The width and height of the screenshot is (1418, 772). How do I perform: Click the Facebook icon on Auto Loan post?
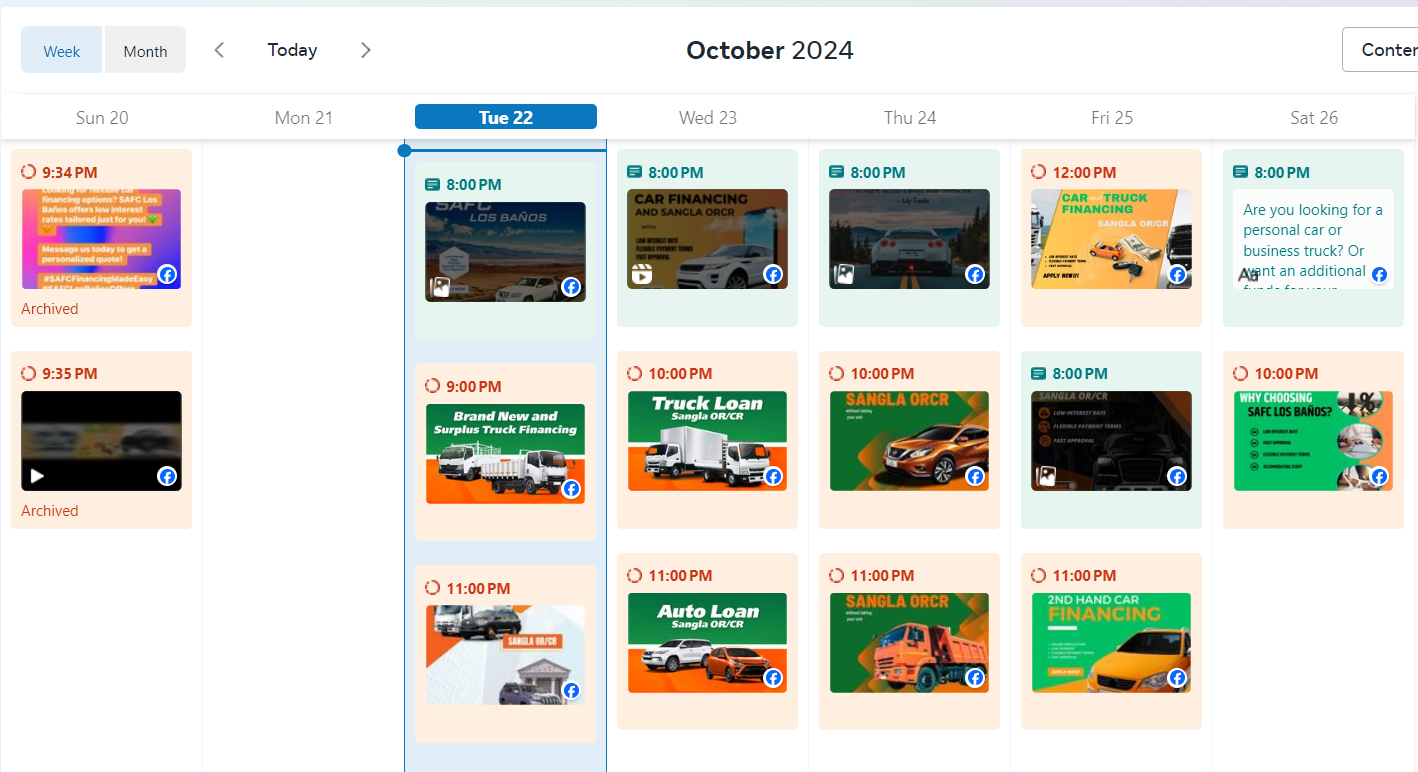coord(773,678)
